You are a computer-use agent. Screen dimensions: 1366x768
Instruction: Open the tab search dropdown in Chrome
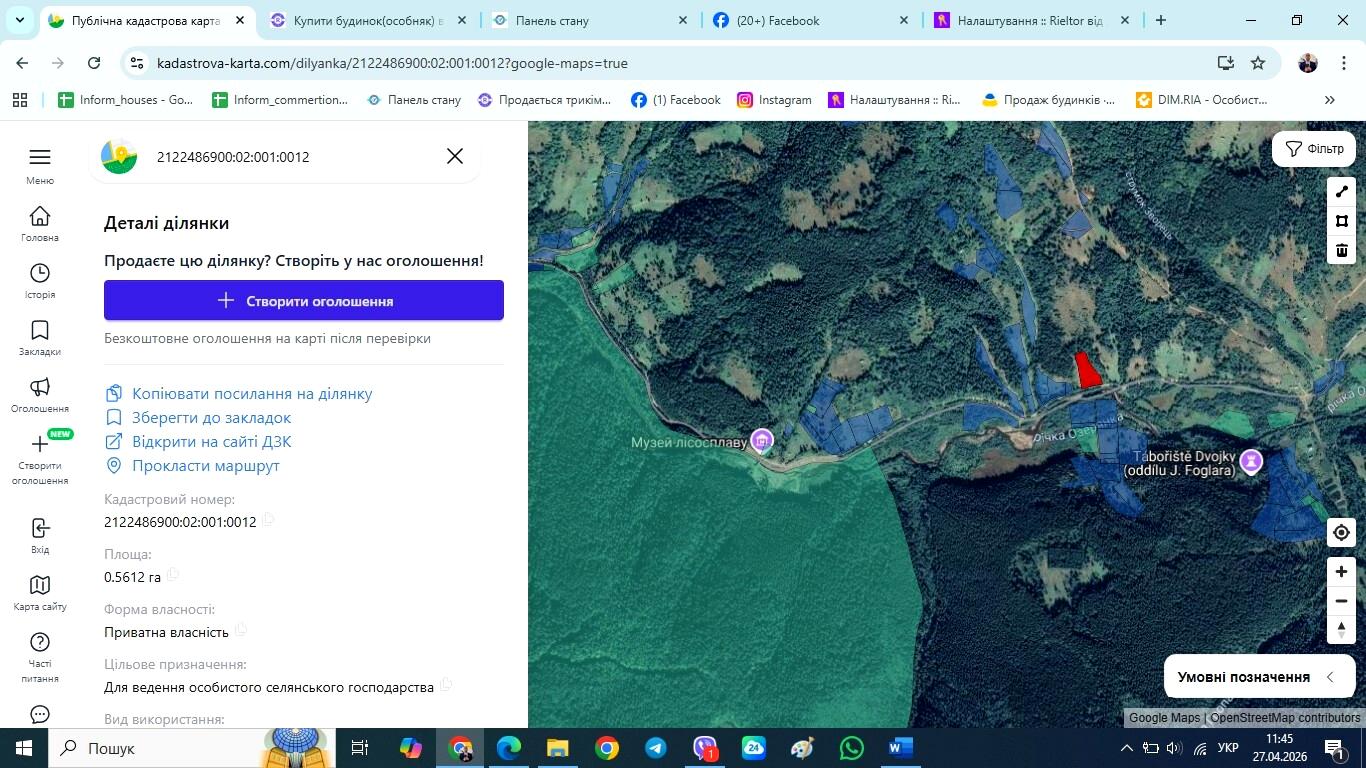pos(21,20)
